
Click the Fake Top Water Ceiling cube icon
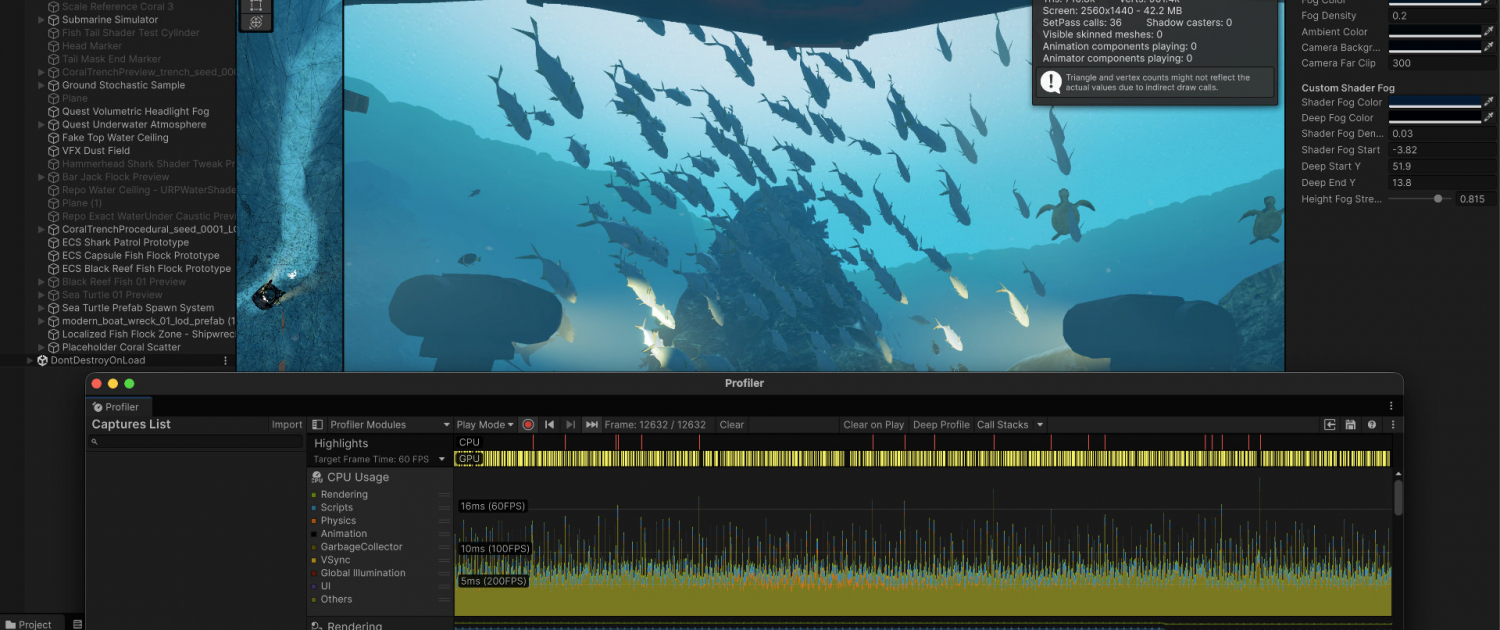[x=54, y=138]
